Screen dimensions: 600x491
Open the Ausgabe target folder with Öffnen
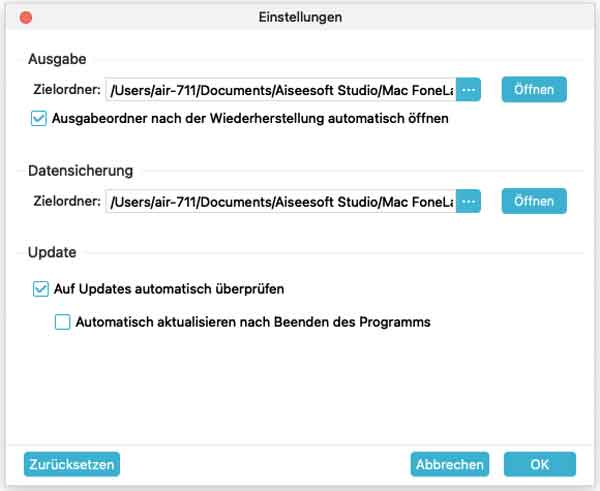tap(534, 90)
